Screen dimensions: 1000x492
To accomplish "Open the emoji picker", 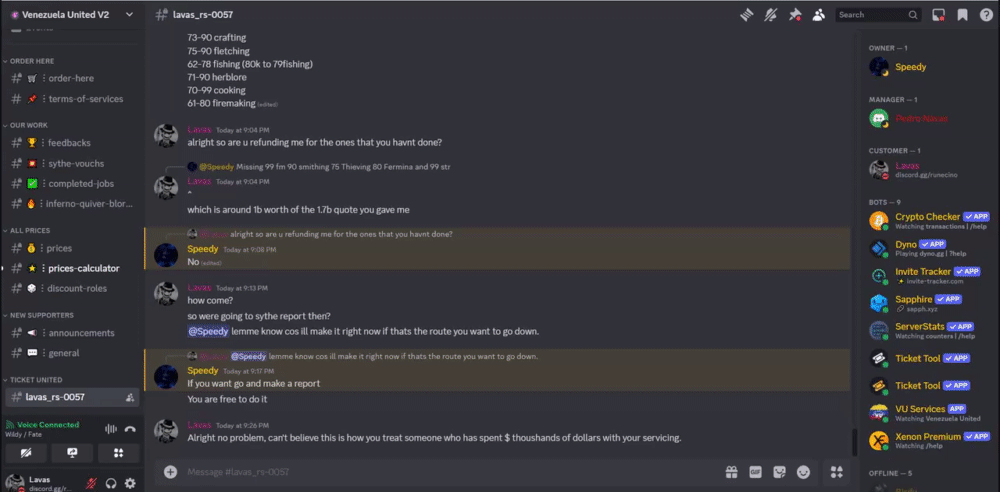I will click(x=803, y=472).
